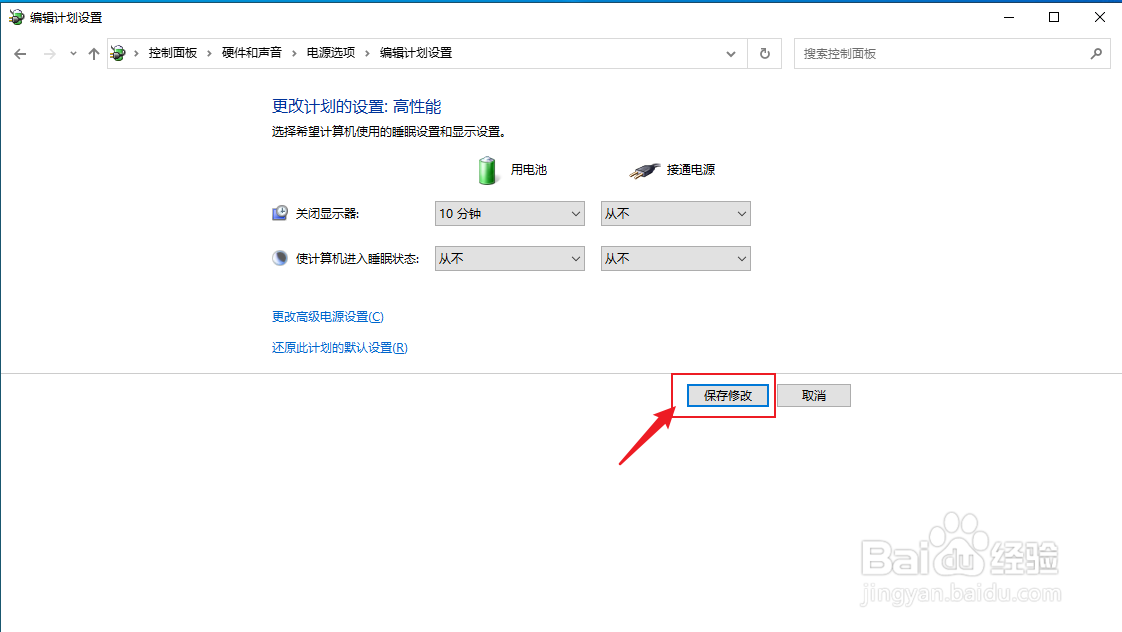This screenshot has height=632, width=1122.
Task: Open the 10 分钟 display timeout dropdown on battery
Action: tap(509, 213)
